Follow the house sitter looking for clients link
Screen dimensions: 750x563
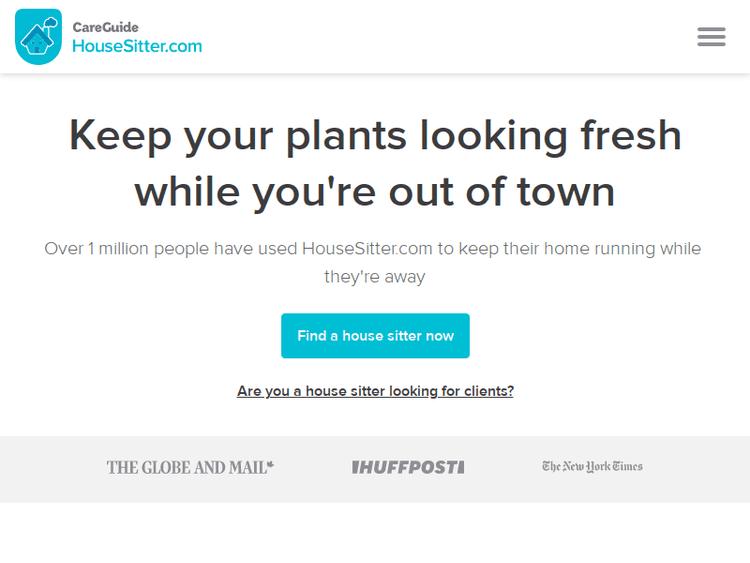(x=375, y=391)
